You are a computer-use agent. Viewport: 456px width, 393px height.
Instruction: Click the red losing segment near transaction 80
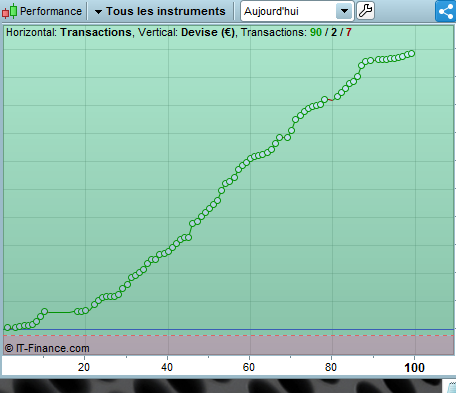click(x=330, y=100)
